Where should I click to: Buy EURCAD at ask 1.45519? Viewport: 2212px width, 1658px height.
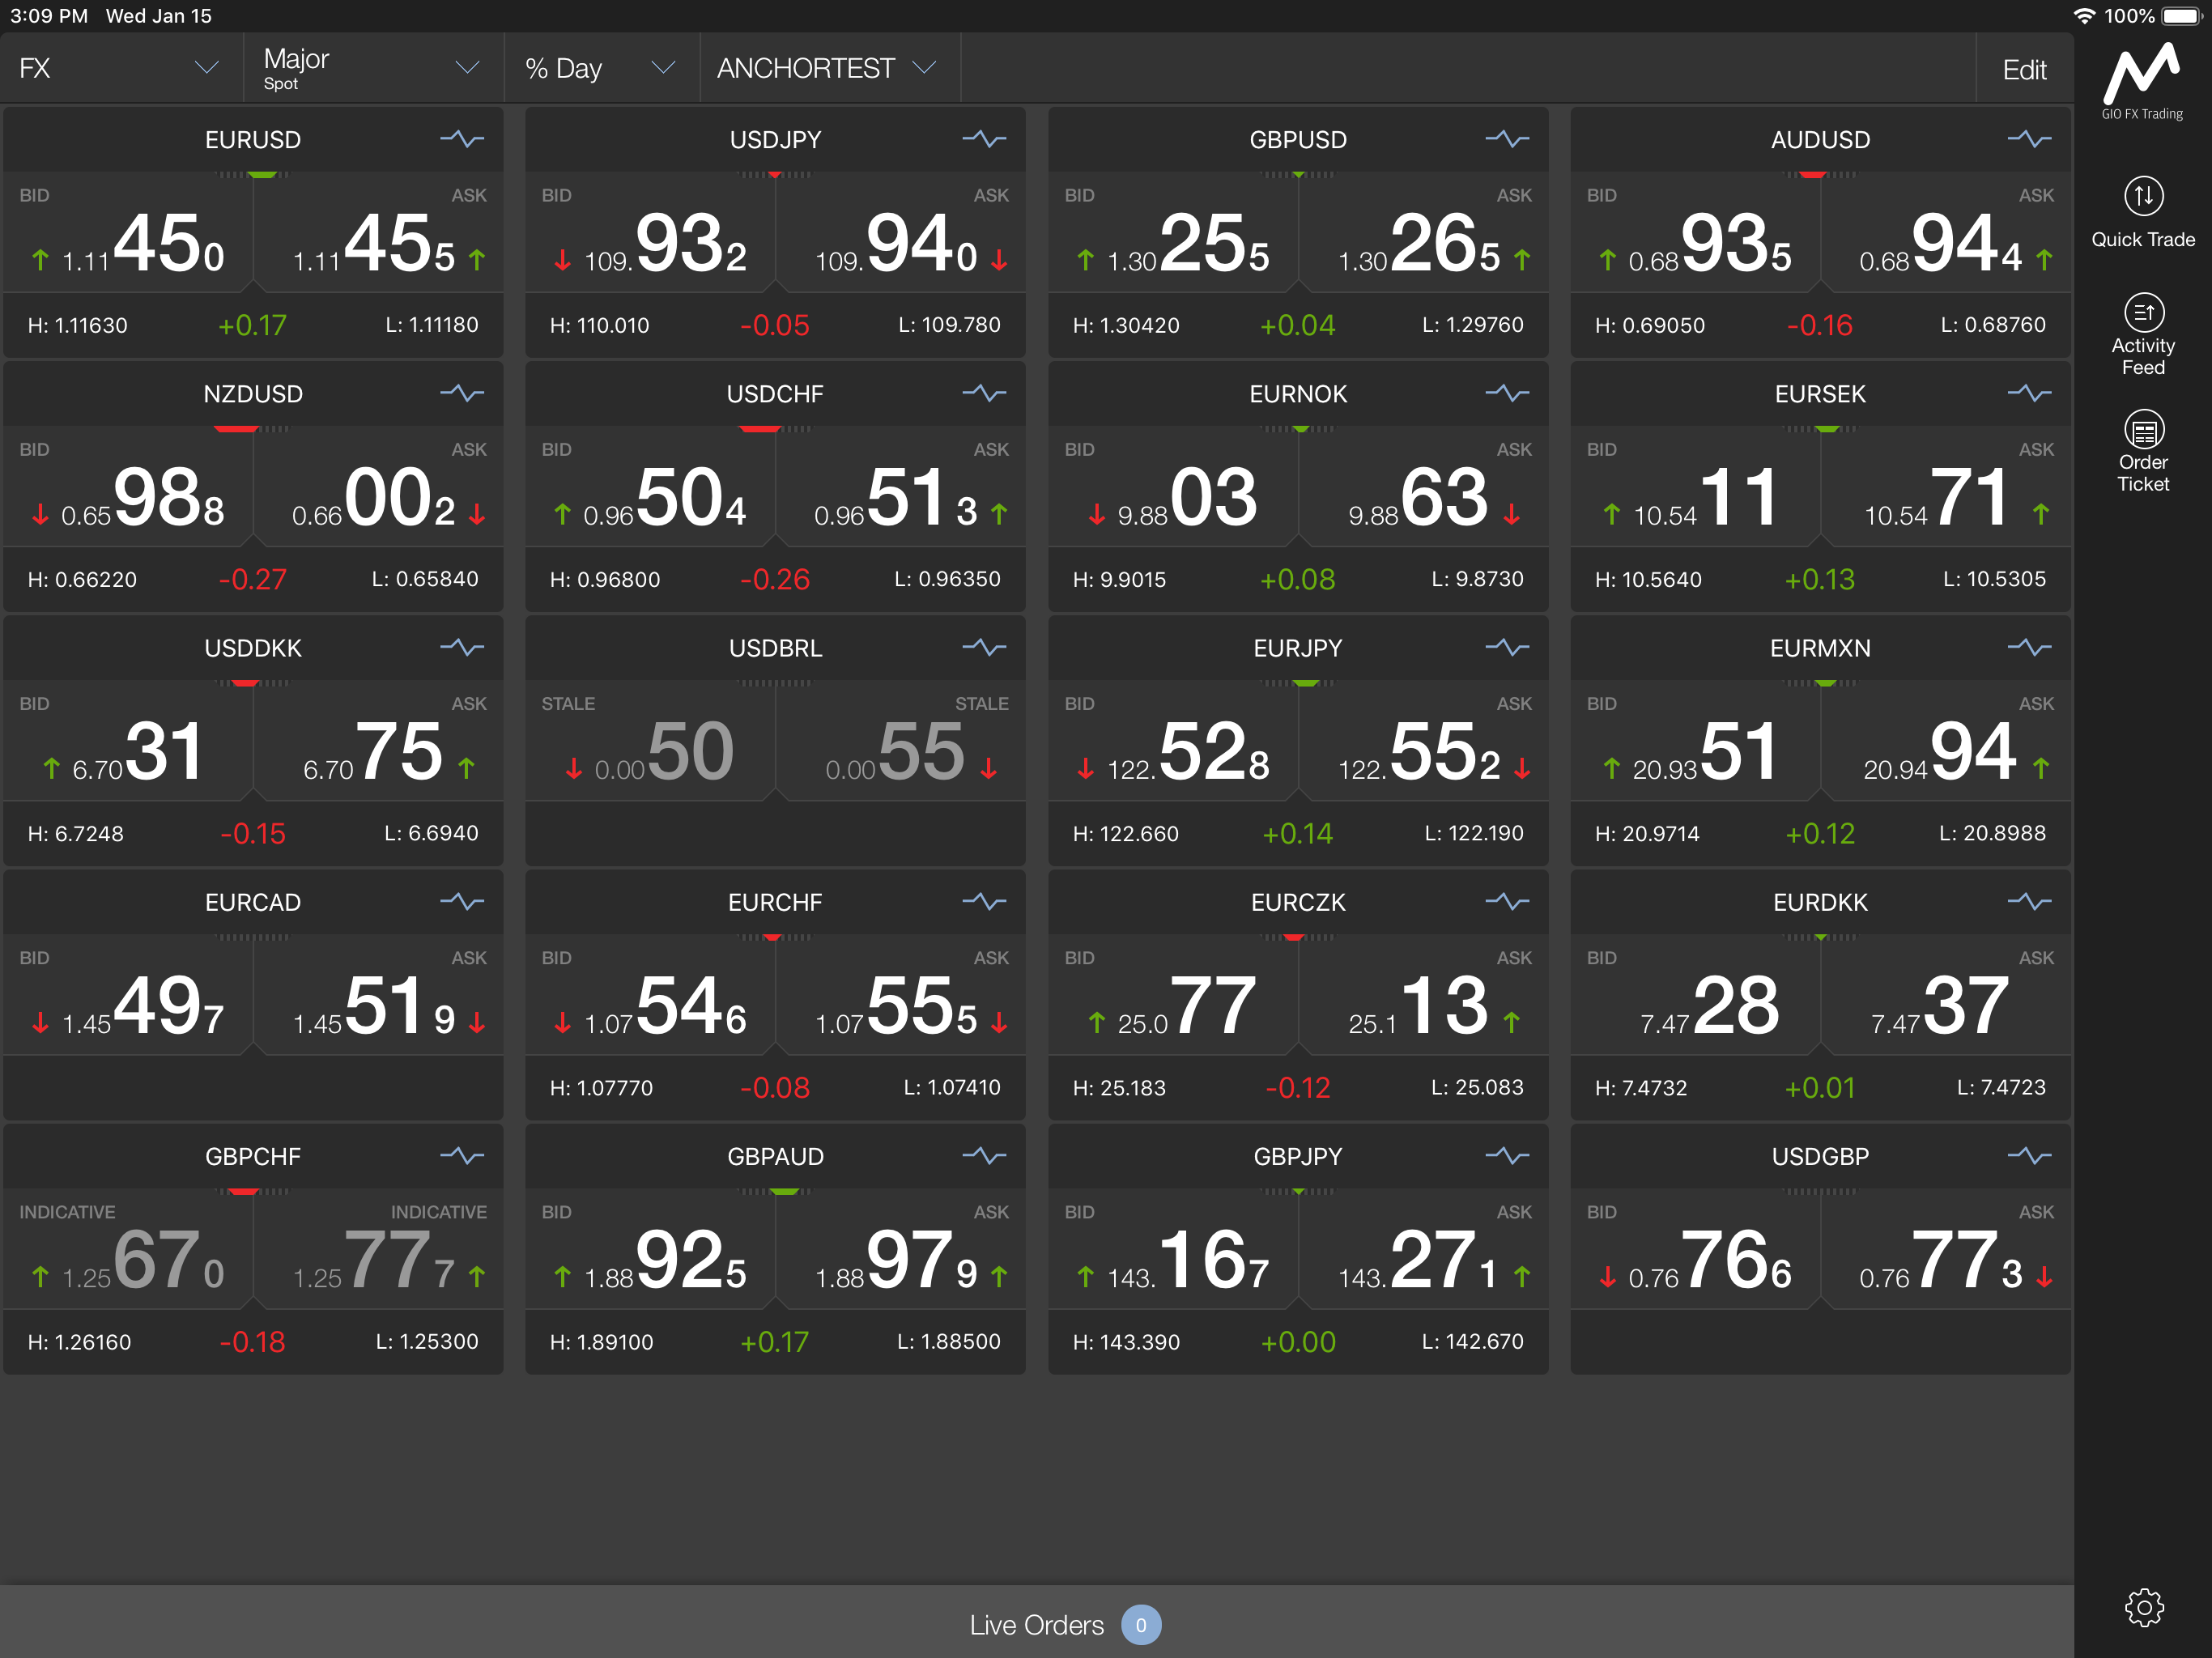point(378,994)
